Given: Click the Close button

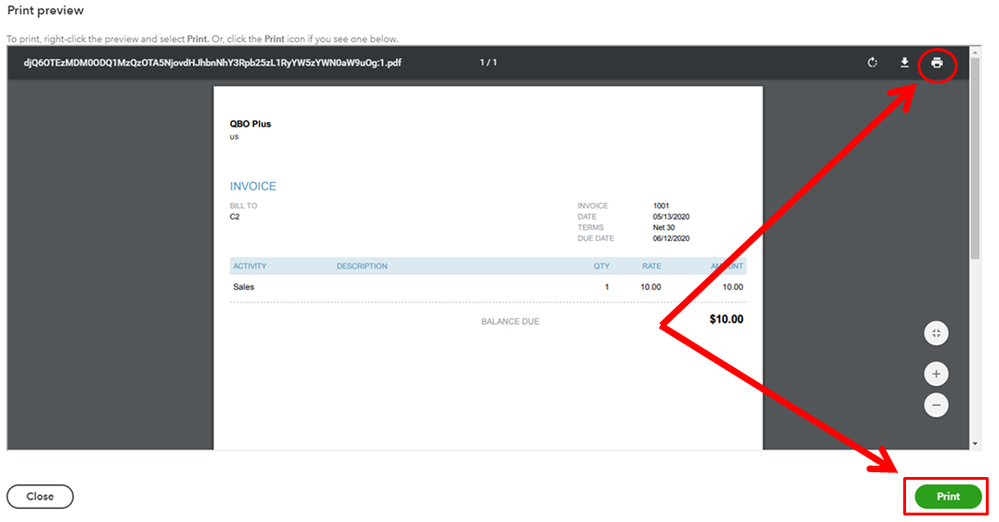Looking at the screenshot, I should 40,497.
